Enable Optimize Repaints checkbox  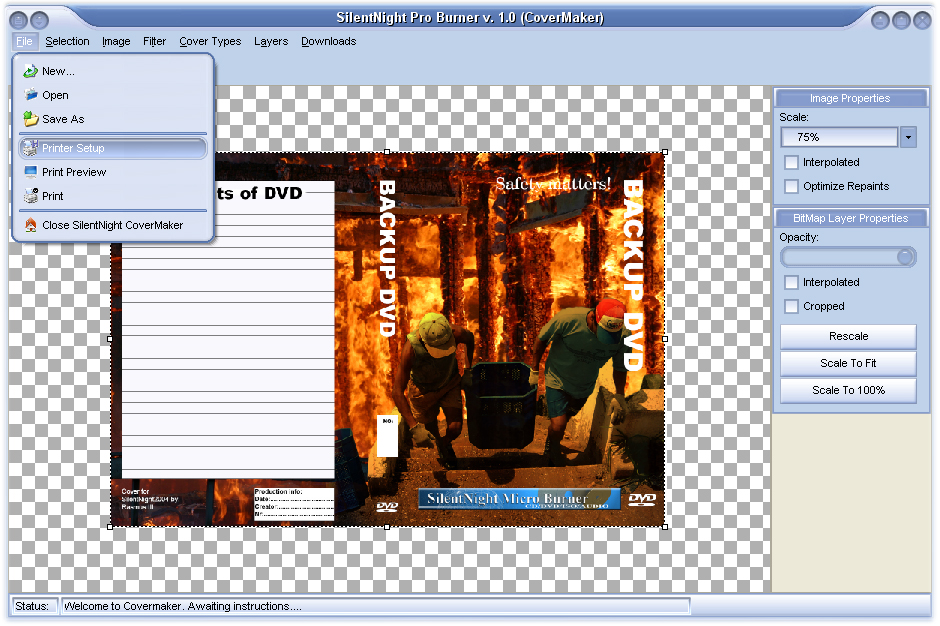[791, 186]
